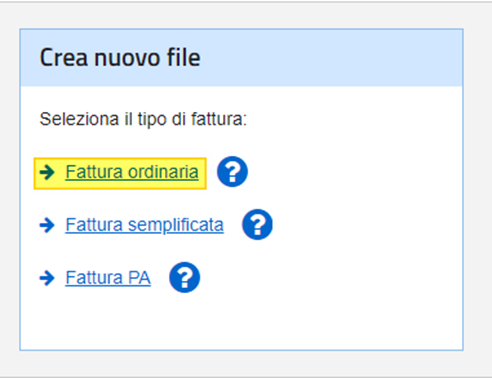Choose the Fattura semplificata invoice type
492x378 pixels.
pos(144,225)
